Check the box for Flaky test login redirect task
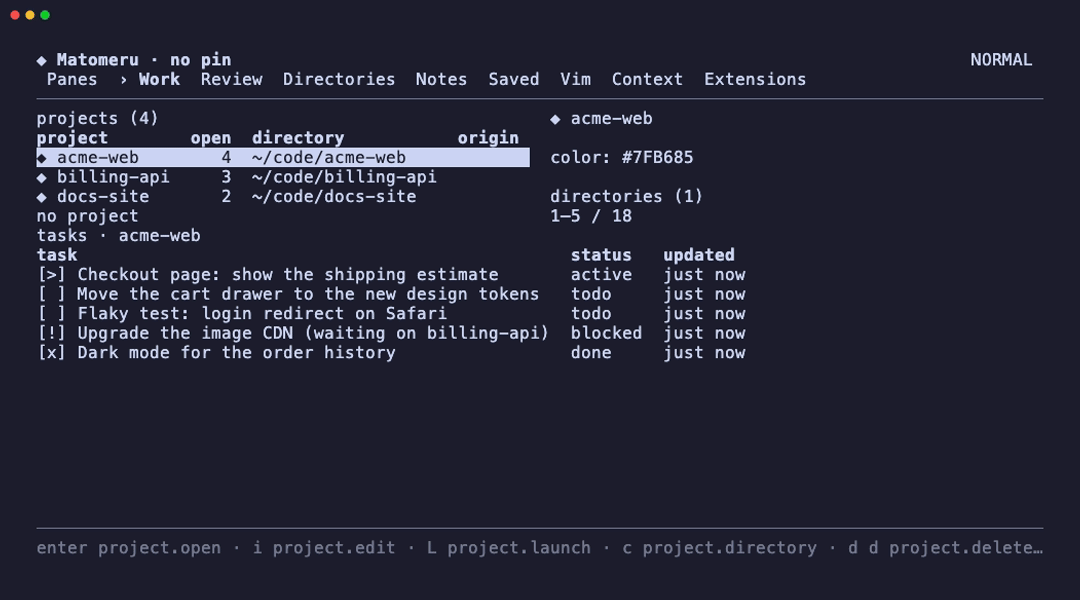 point(52,313)
